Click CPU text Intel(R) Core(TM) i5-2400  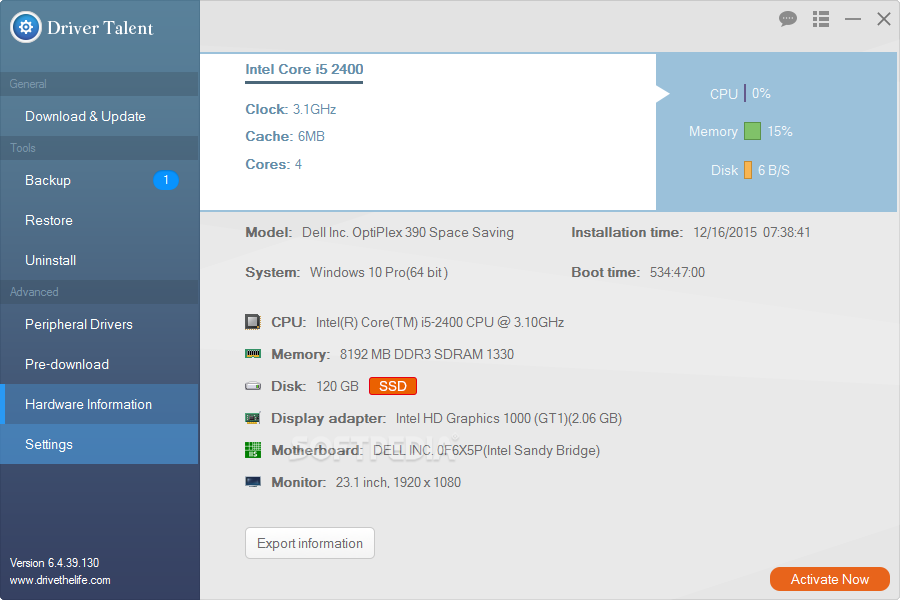(x=389, y=322)
